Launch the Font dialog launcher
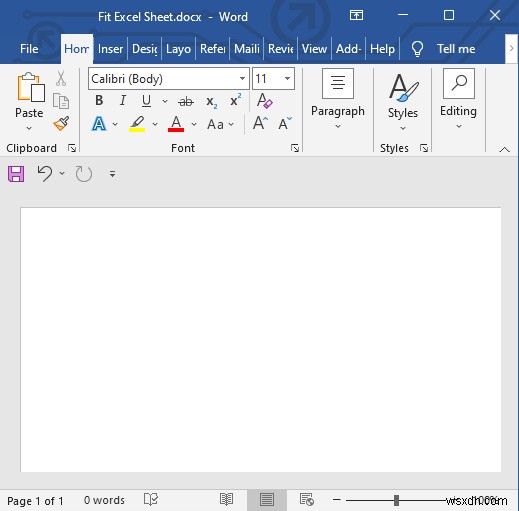The width and height of the screenshot is (519, 511). [295, 148]
